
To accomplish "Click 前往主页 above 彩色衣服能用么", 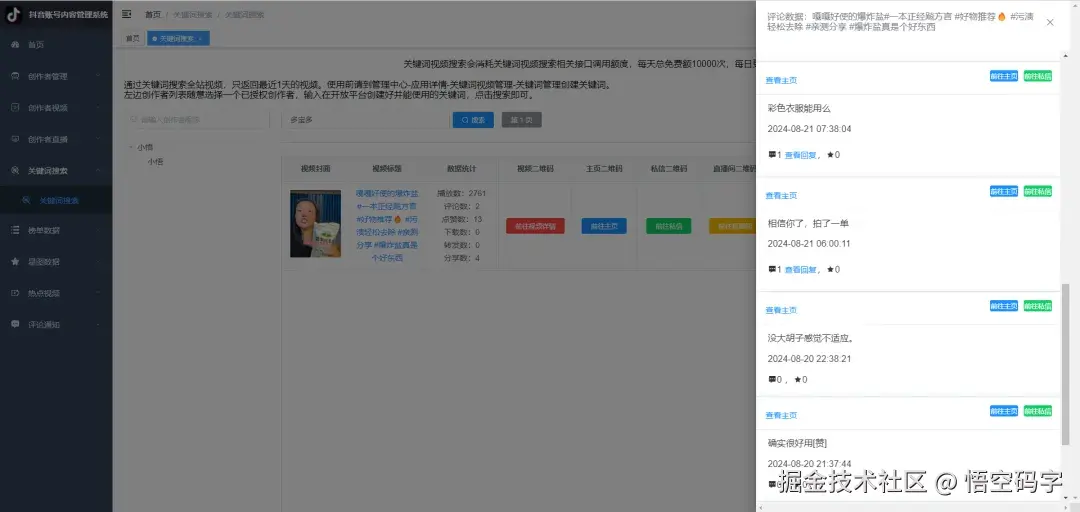I will (1004, 76).
